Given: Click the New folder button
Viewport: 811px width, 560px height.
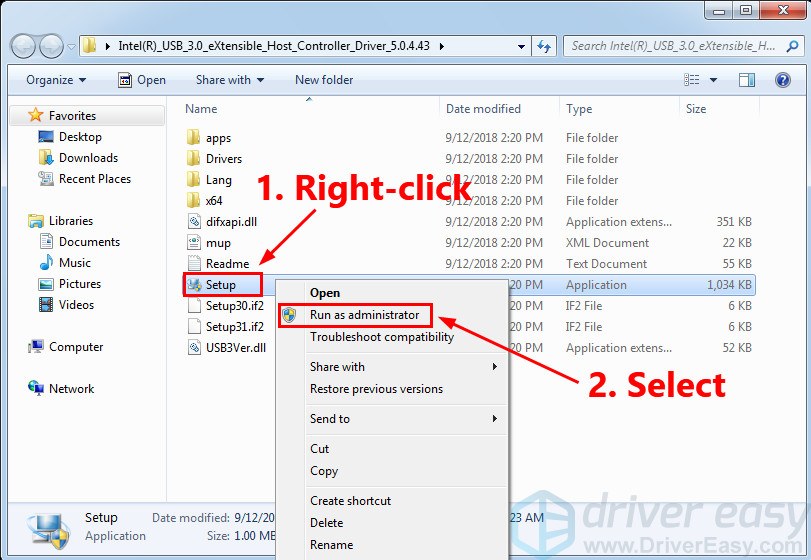Looking at the screenshot, I should 324,80.
